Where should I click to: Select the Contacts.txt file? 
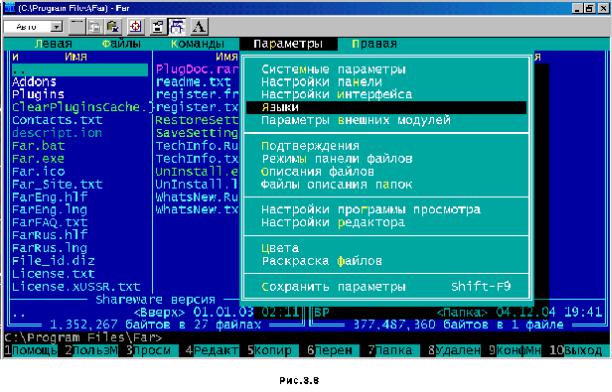pos(57,120)
